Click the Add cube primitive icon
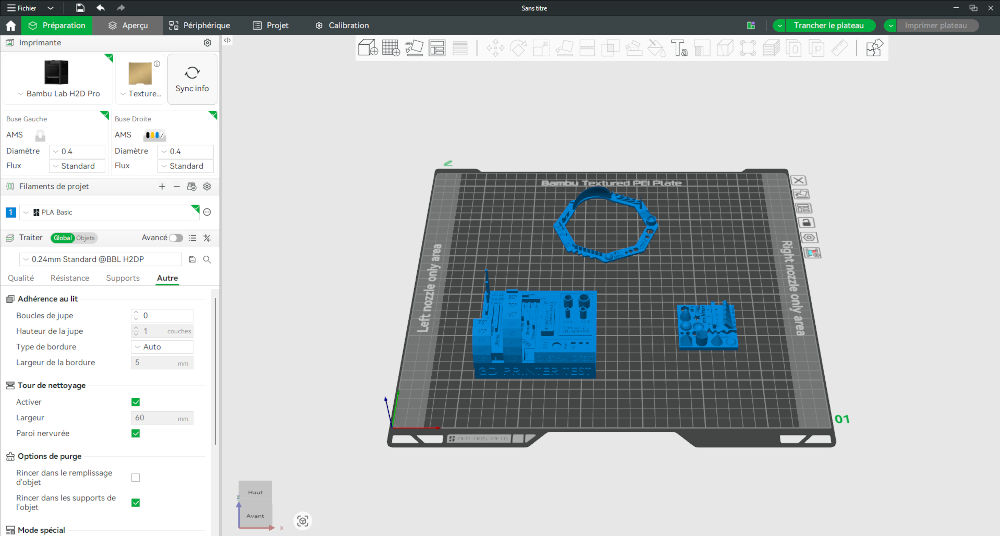Image resolution: width=1000 pixels, height=536 pixels. (x=367, y=48)
